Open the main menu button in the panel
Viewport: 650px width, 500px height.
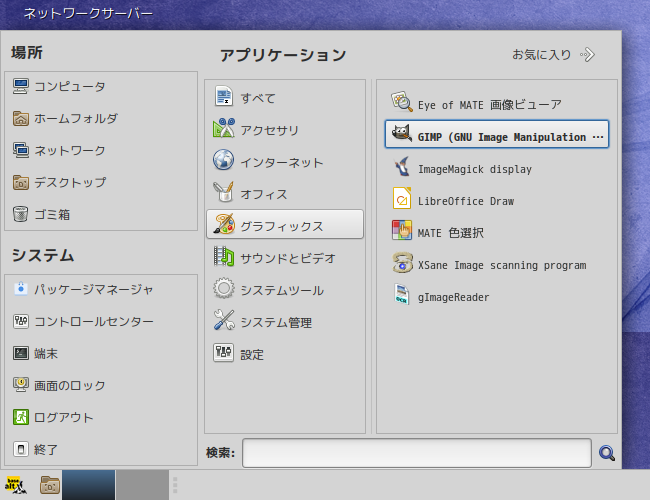tap(16, 485)
